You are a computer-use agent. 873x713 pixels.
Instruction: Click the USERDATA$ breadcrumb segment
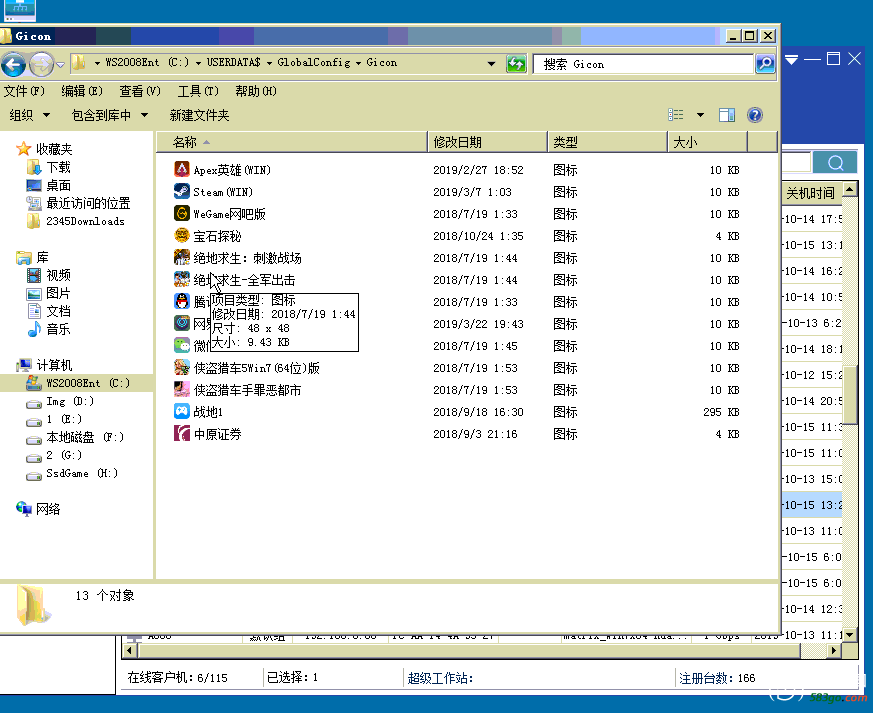pos(233,62)
